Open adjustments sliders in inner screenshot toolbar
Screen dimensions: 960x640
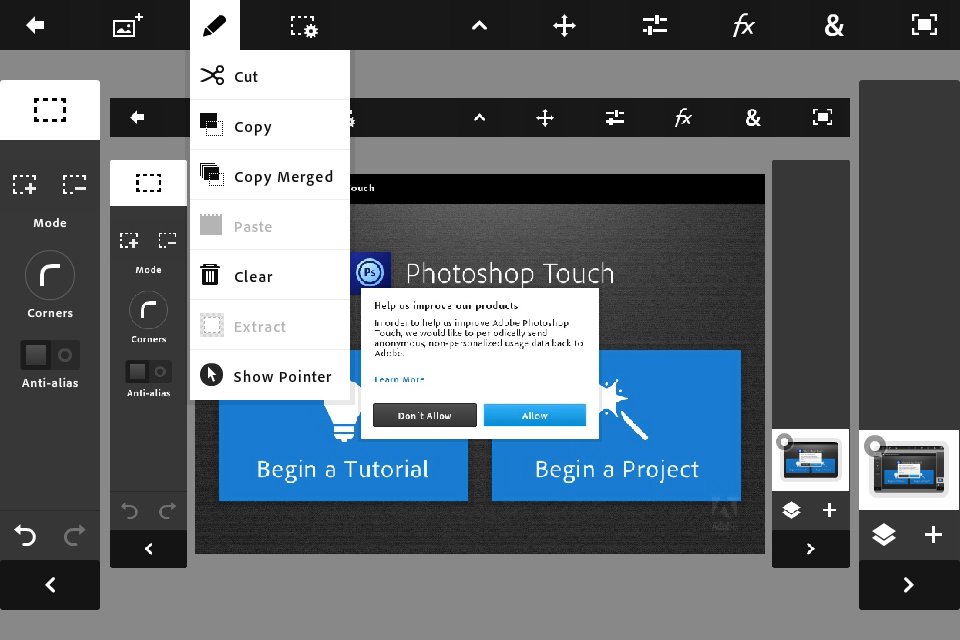(x=615, y=118)
